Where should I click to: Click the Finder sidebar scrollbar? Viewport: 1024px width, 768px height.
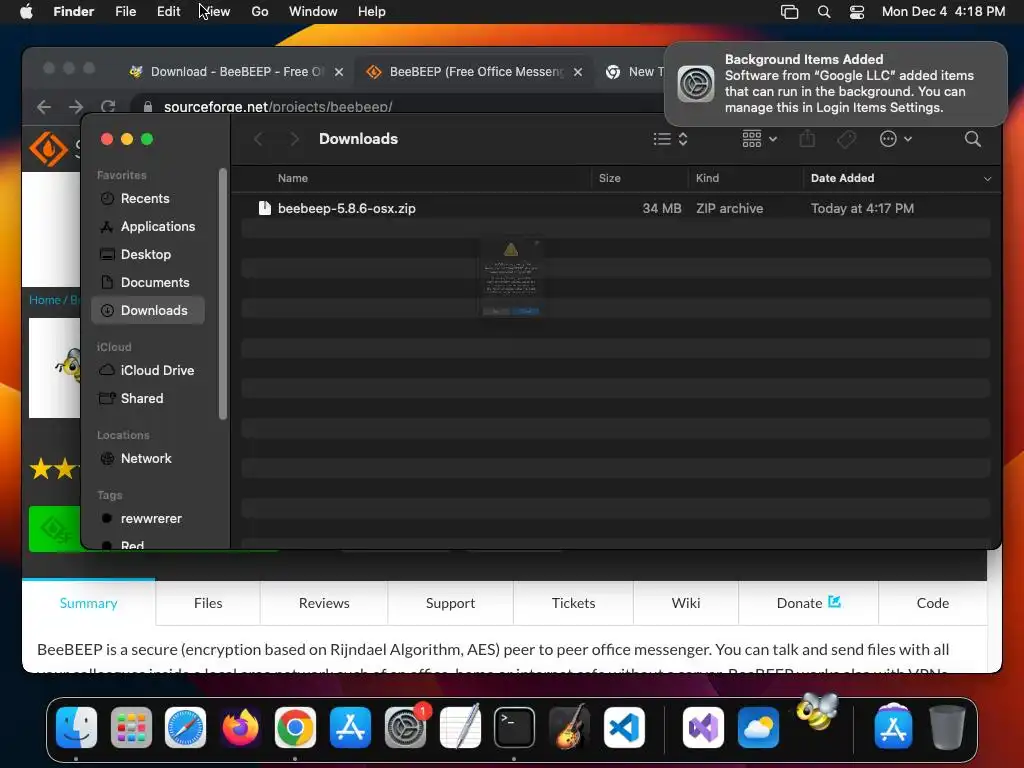pos(223,294)
